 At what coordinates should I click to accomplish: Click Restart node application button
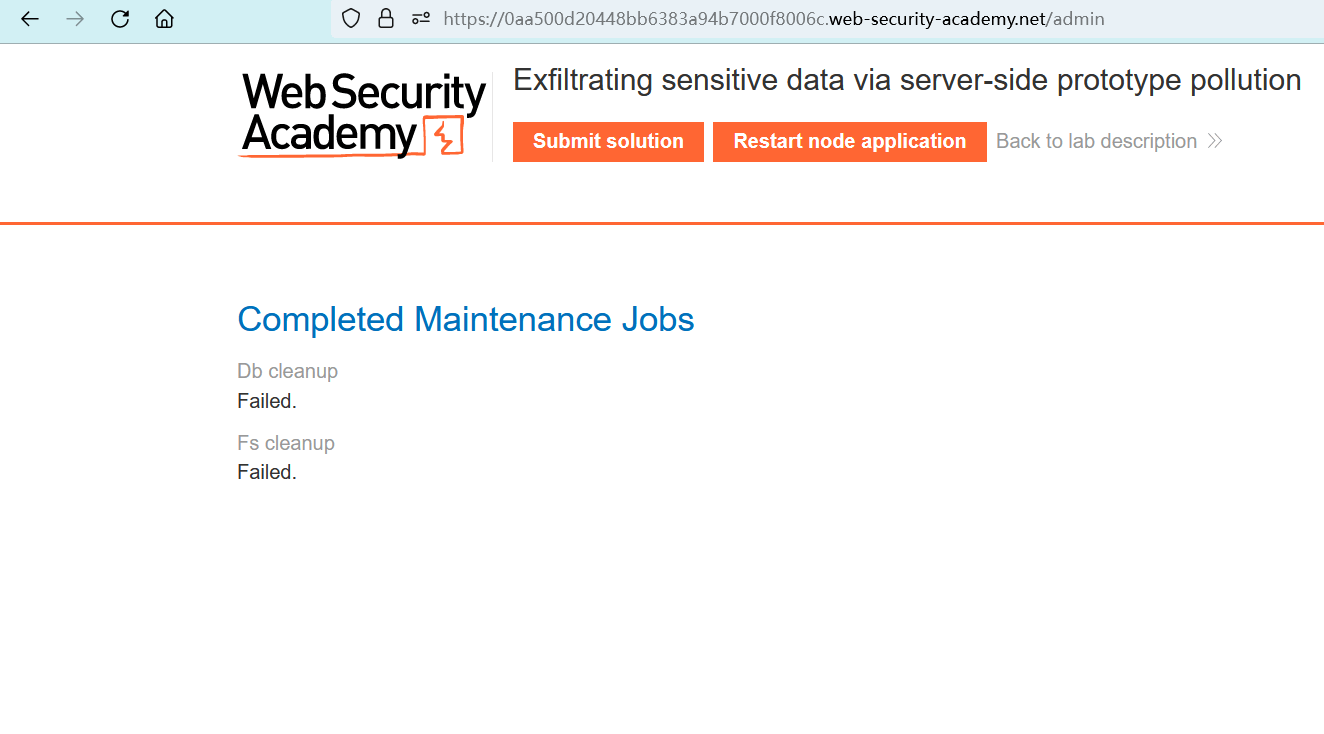pyautogui.click(x=849, y=141)
